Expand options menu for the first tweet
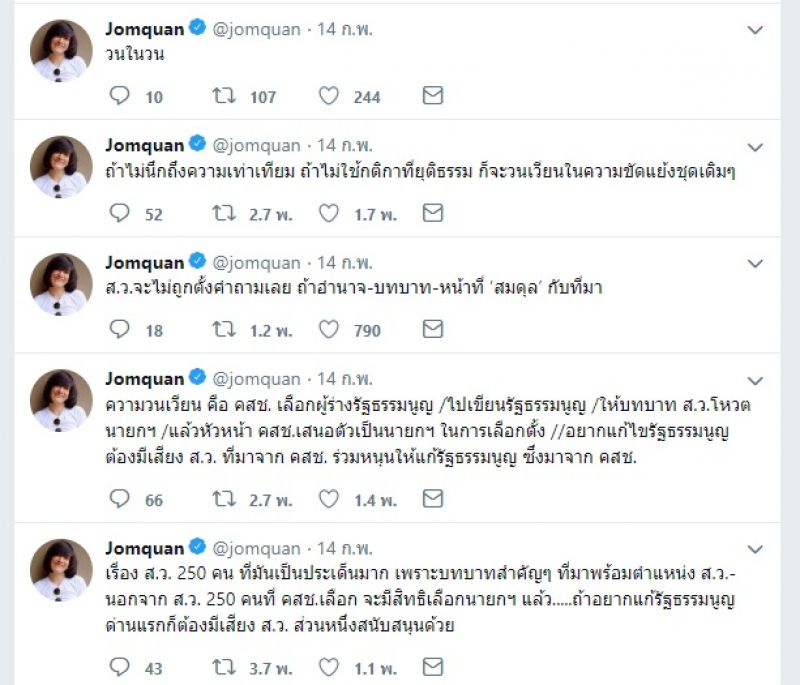This screenshot has width=800, height=685. click(755, 31)
